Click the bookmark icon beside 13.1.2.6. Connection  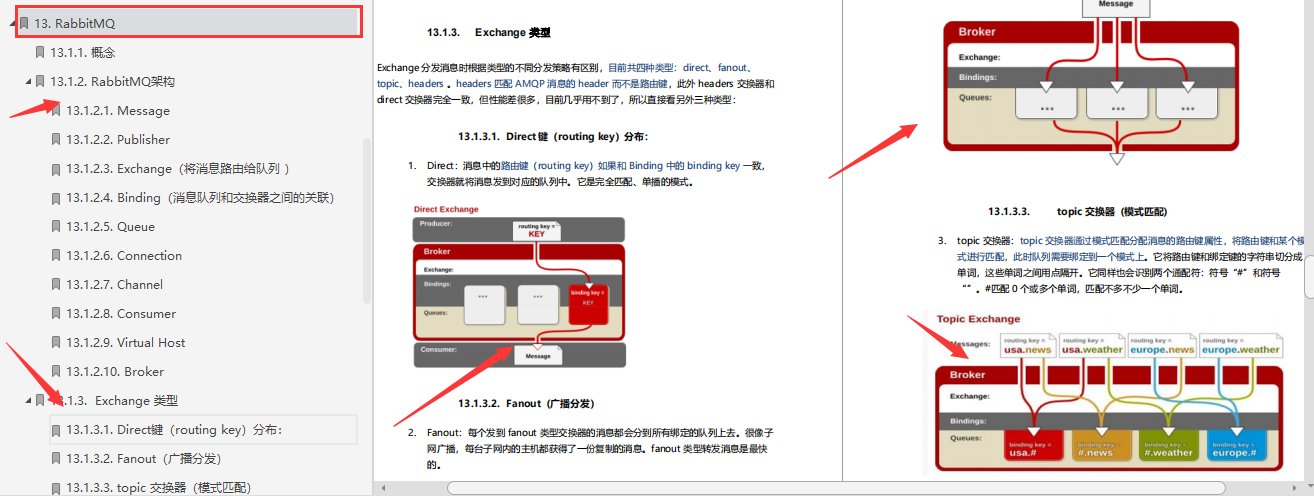[56, 255]
